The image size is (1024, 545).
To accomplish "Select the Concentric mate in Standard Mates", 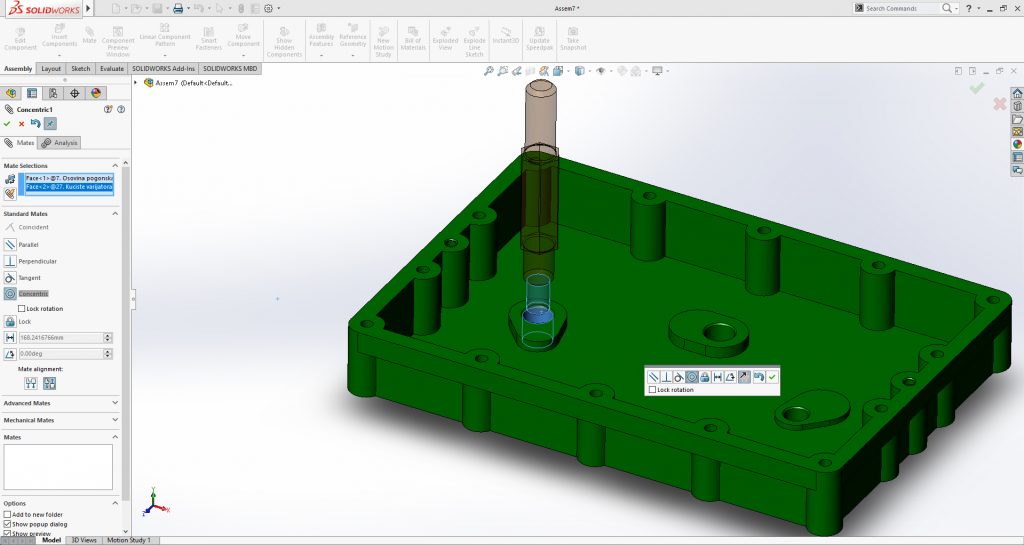I will (x=27, y=294).
